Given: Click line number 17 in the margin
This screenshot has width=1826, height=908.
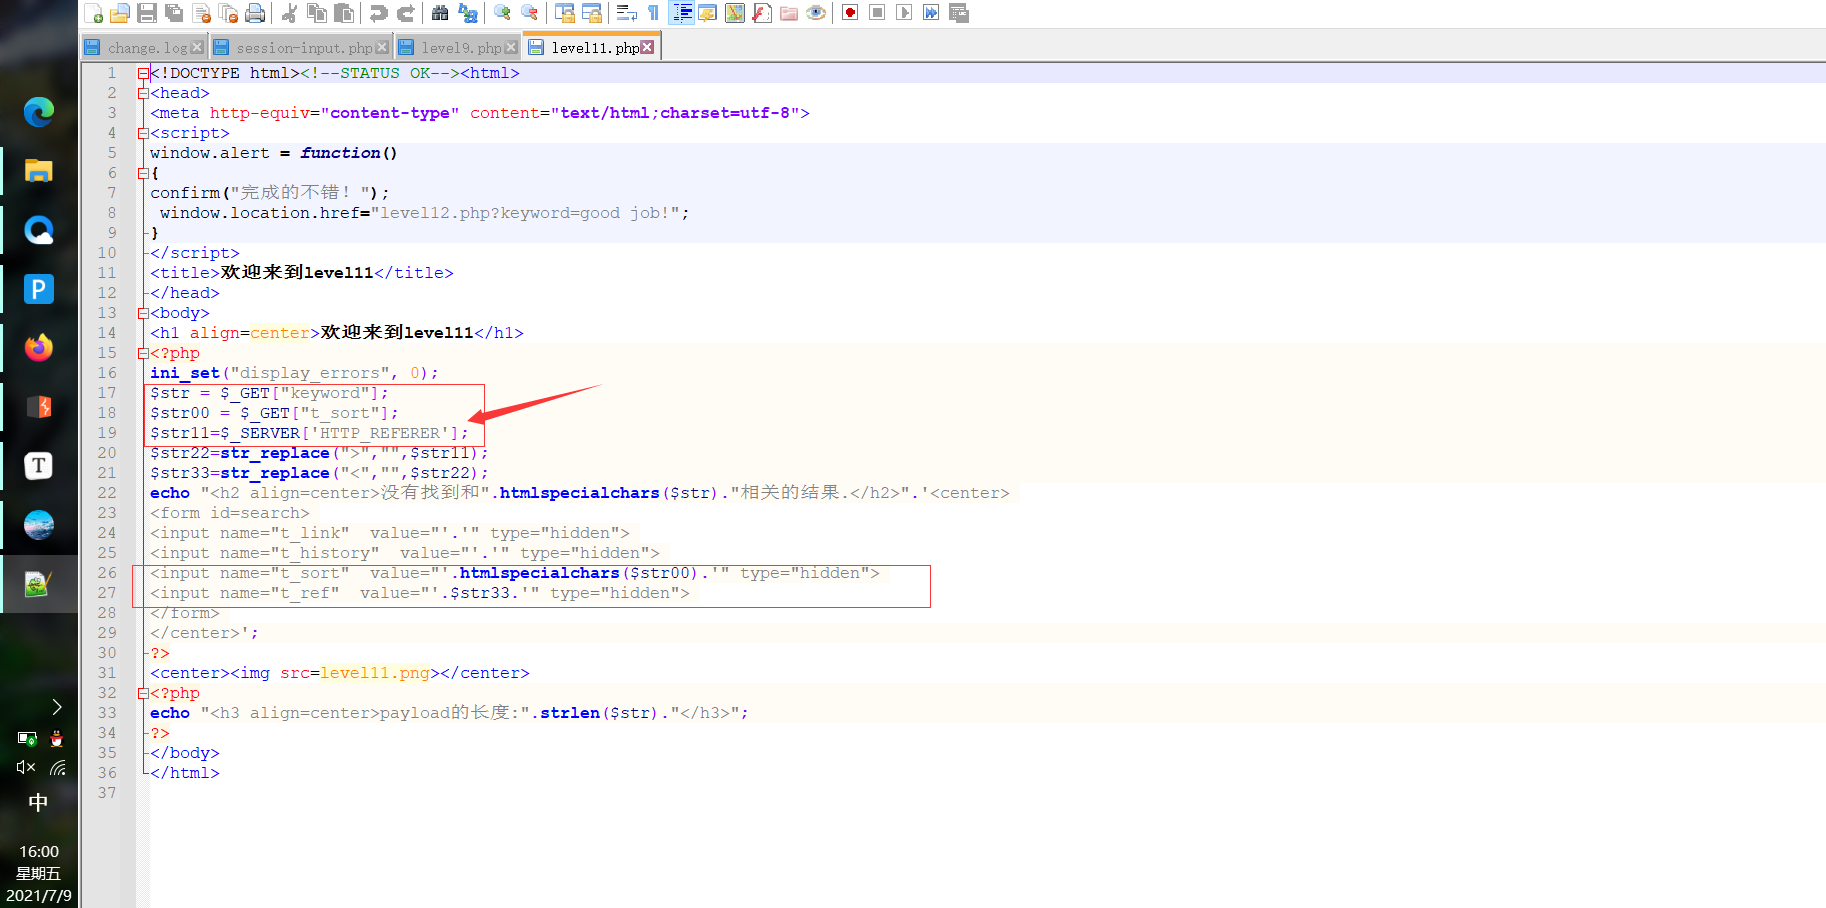Looking at the screenshot, I should [x=107, y=393].
